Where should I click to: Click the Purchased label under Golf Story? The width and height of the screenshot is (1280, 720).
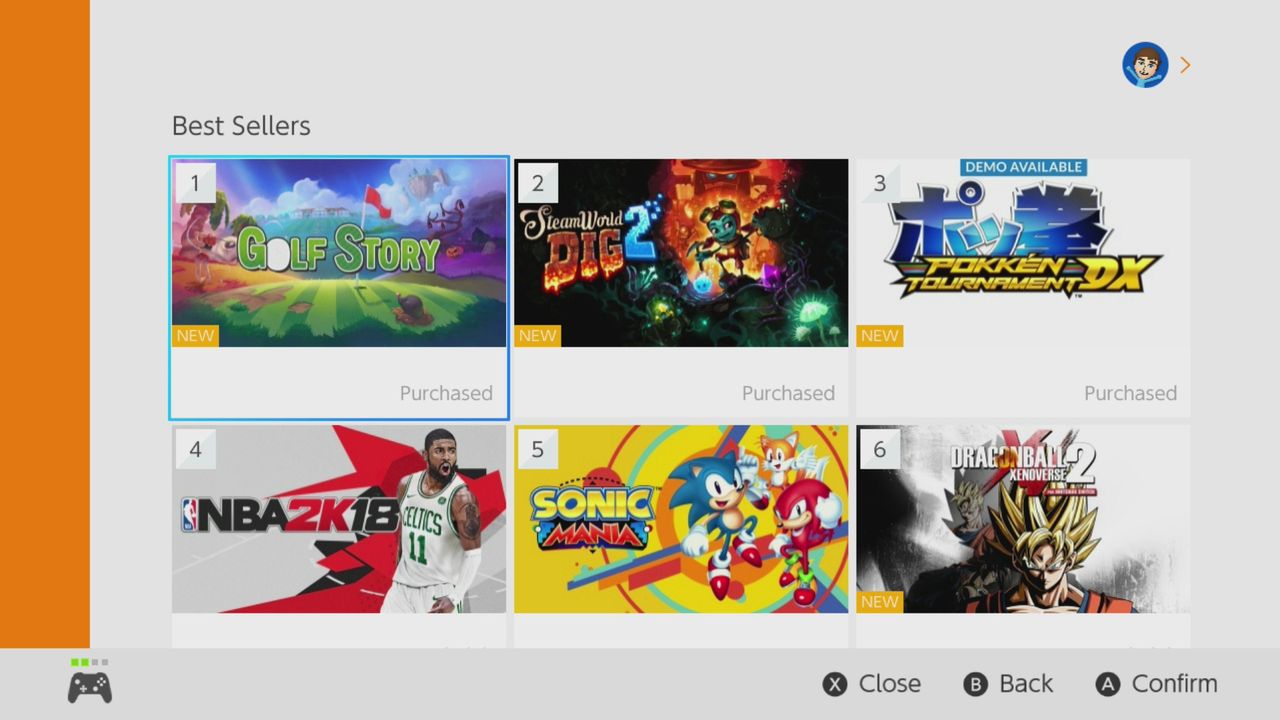446,393
